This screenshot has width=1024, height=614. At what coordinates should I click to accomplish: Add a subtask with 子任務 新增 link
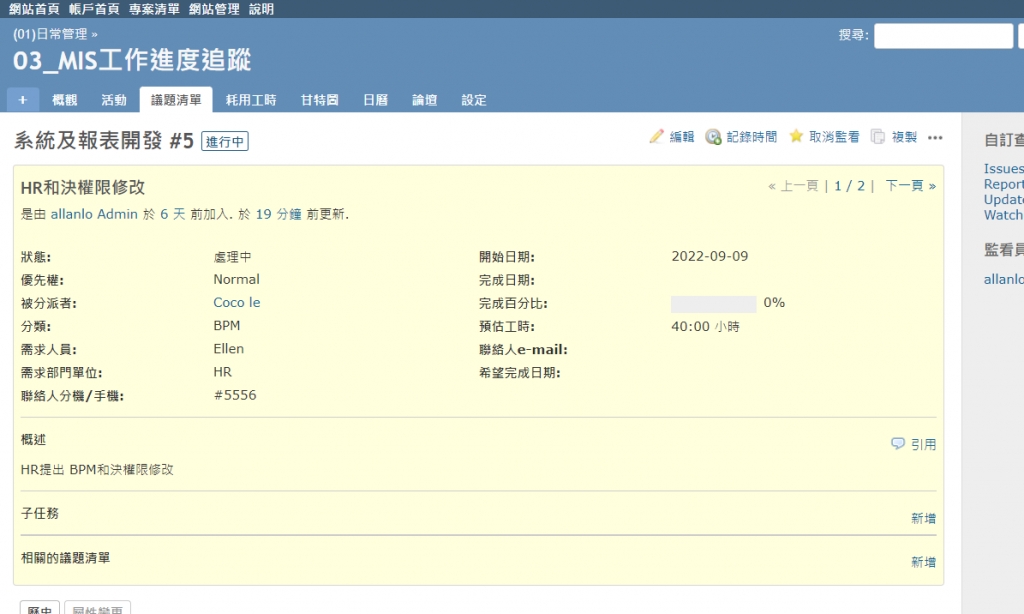tap(923, 518)
